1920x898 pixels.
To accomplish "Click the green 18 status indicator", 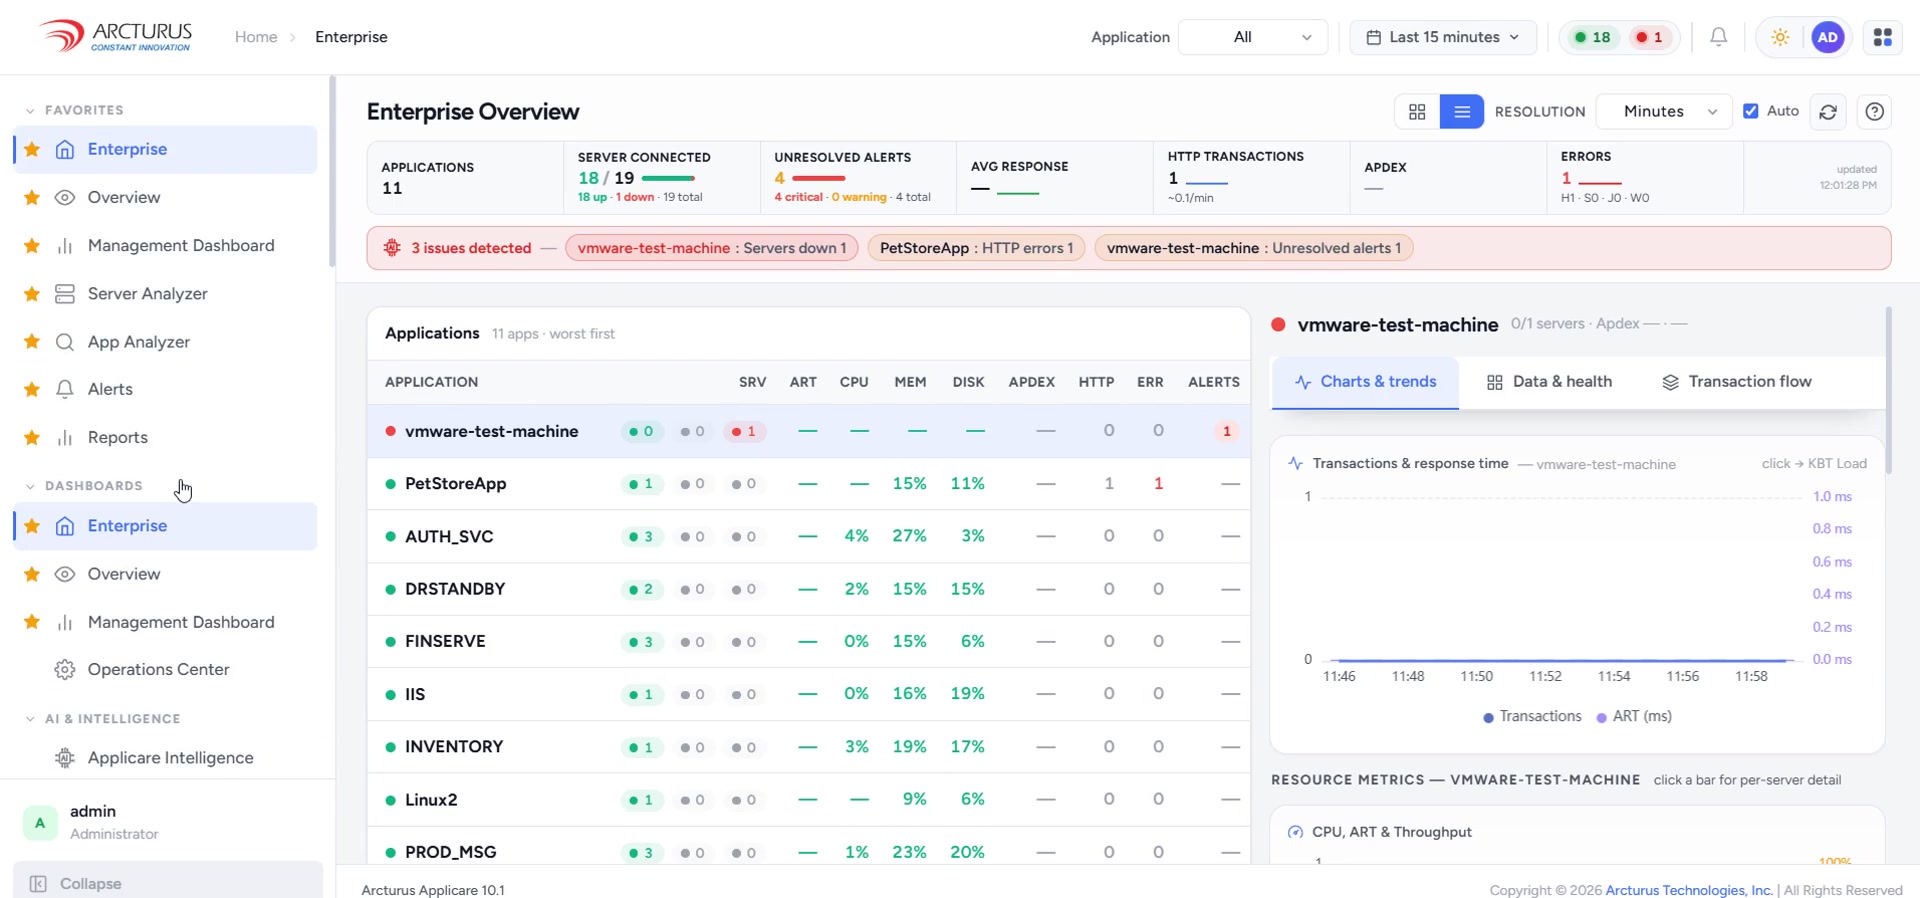I will [x=1593, y=37].
